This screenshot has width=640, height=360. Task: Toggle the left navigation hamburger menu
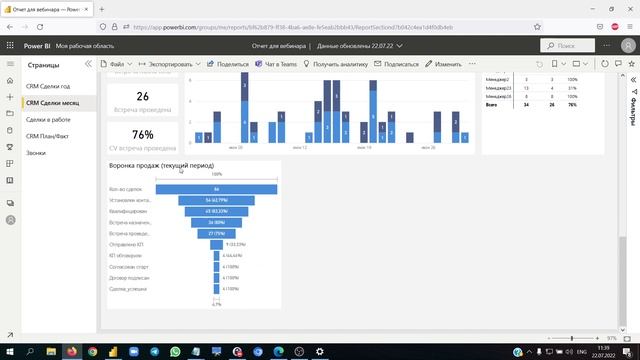pyautogui.click(x=10, y=64)
